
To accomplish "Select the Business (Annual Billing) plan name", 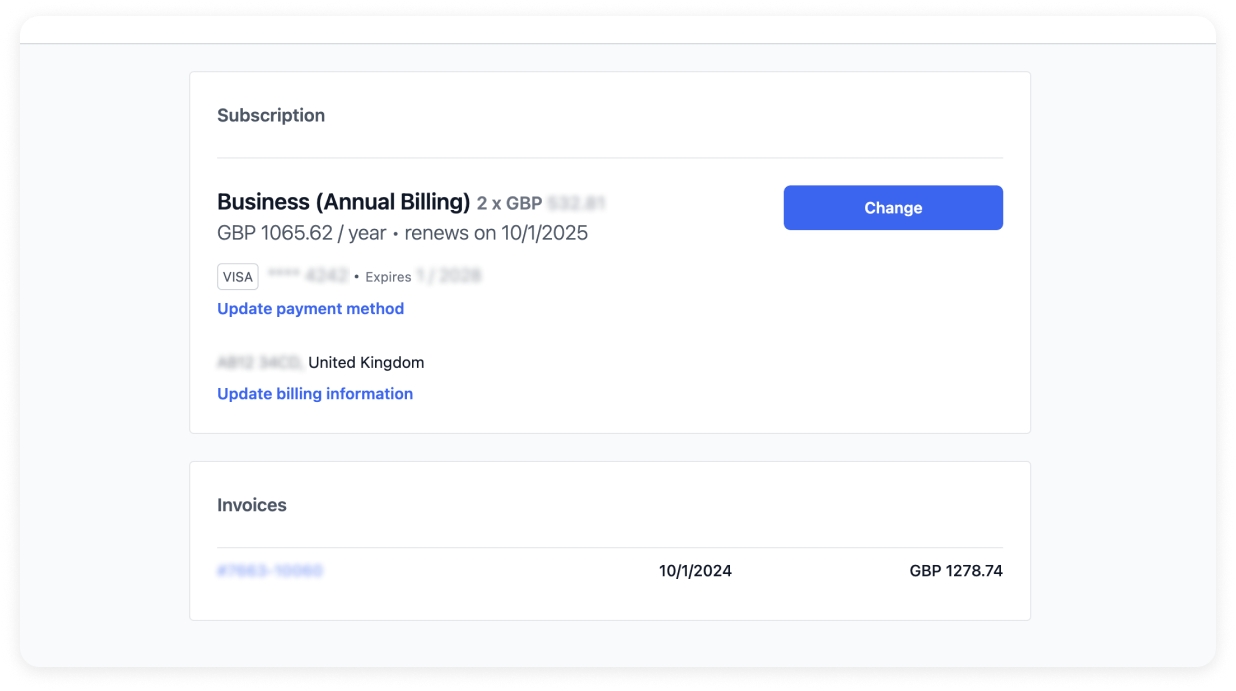I will [343, 202].
